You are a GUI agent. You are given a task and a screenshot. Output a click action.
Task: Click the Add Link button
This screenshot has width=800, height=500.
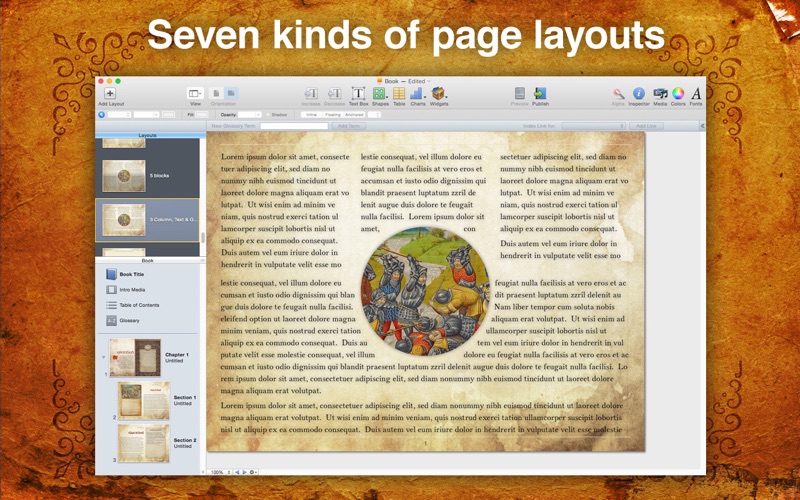(x=646, y=126)
